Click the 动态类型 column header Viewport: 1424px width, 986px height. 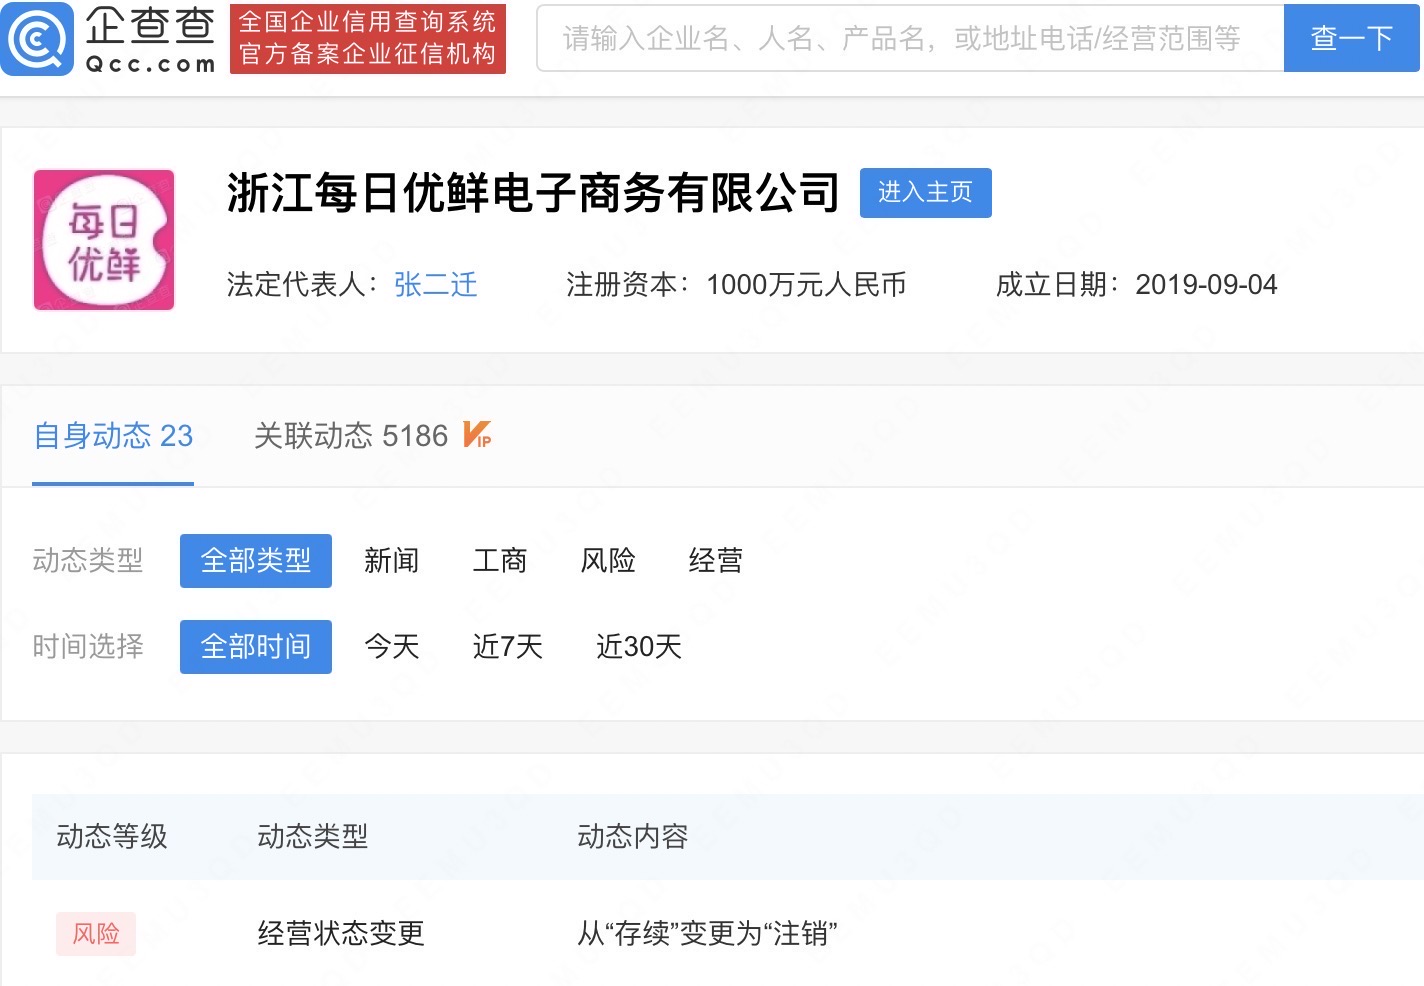[313, 837]
